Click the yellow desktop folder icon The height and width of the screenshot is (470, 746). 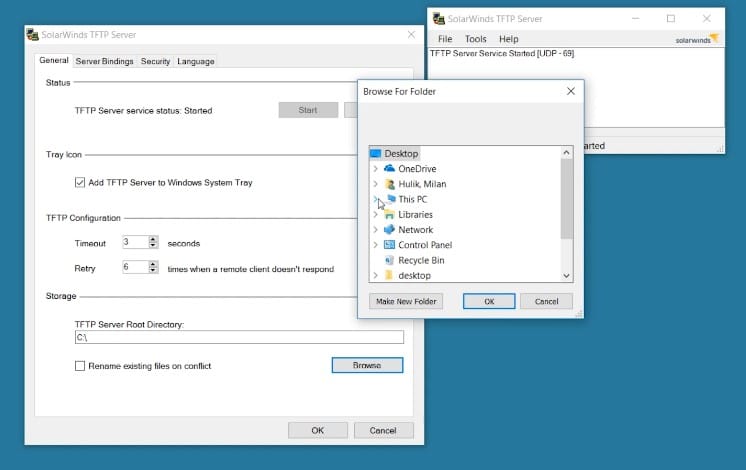tap(389, 275)
